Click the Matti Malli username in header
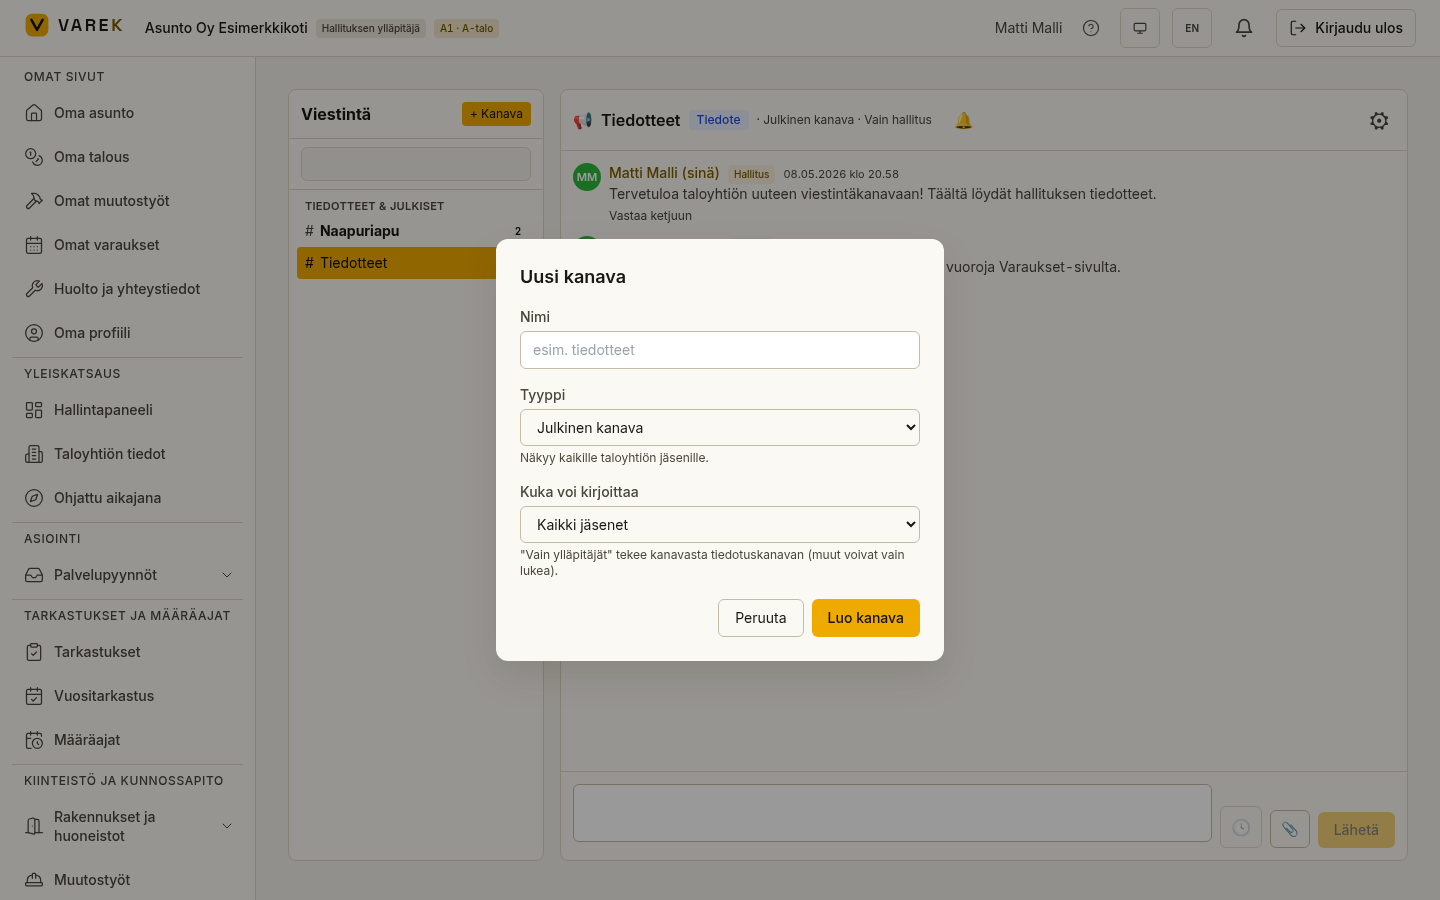1440x900 pixels. click(1028, 28)
